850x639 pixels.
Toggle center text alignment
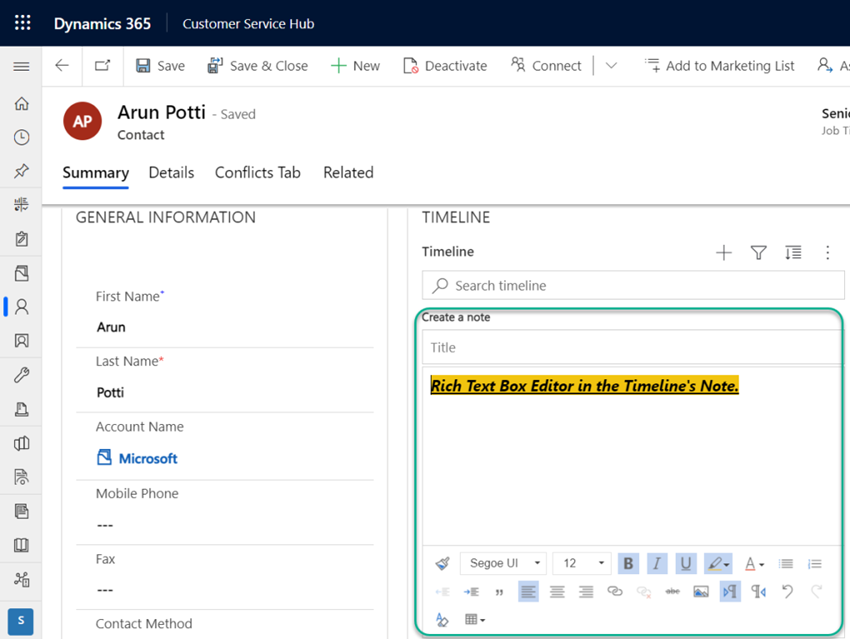[x=556, y=591]
